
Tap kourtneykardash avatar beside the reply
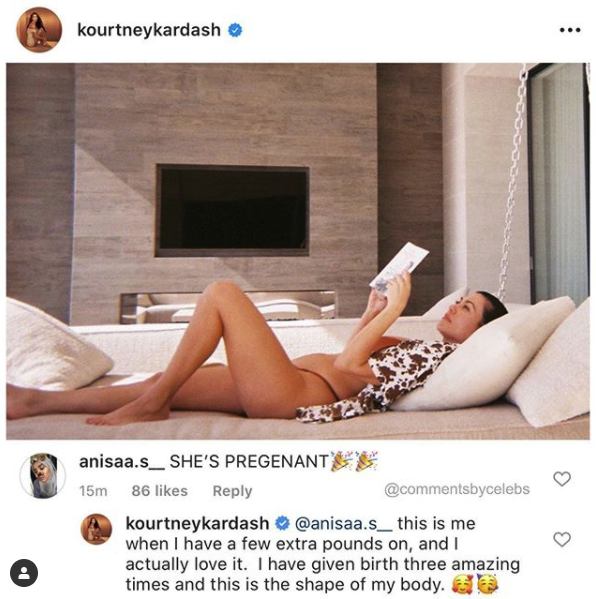[96, 529]
